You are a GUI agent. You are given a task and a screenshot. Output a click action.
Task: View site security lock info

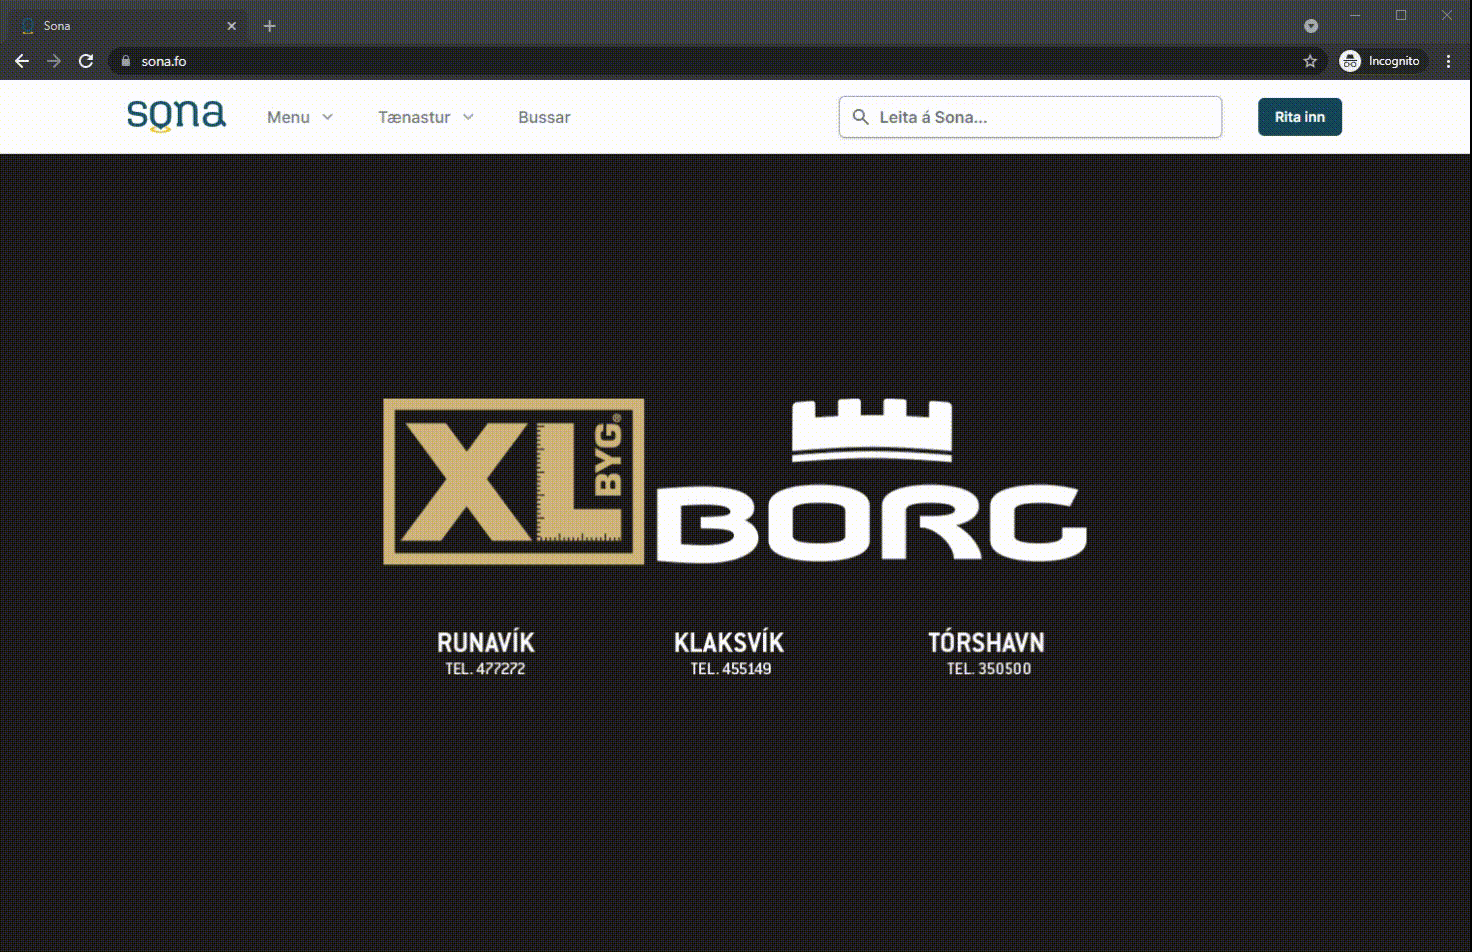[125, 61]
